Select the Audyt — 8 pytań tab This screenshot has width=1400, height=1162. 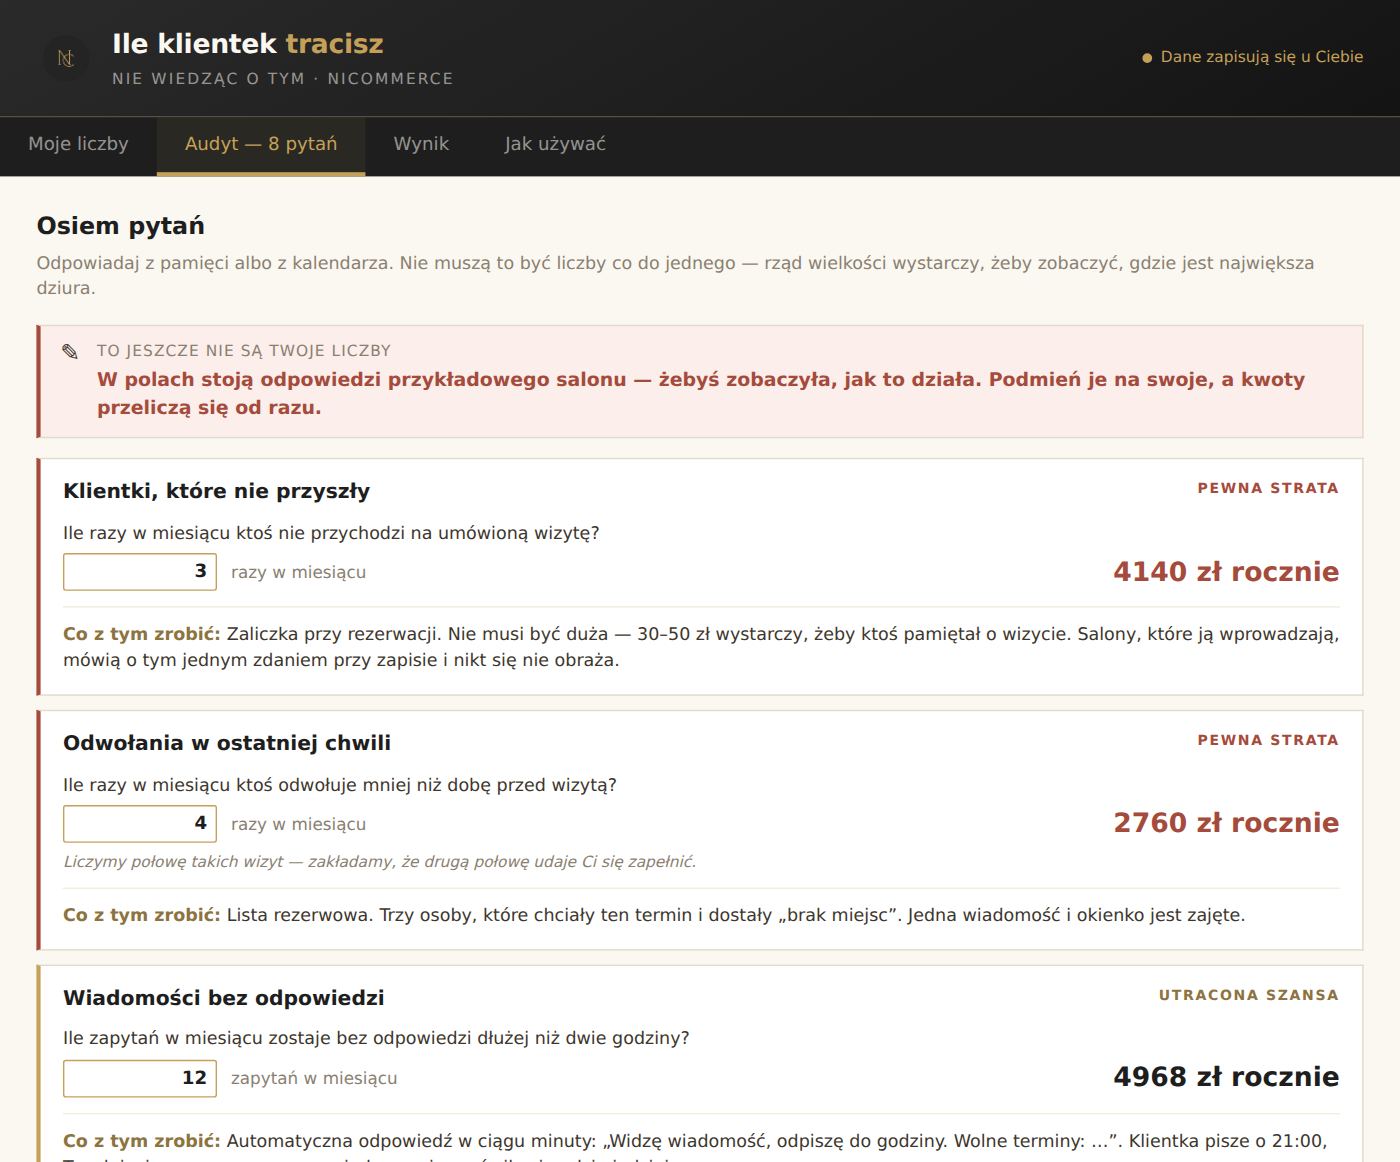tap(261, 144)
